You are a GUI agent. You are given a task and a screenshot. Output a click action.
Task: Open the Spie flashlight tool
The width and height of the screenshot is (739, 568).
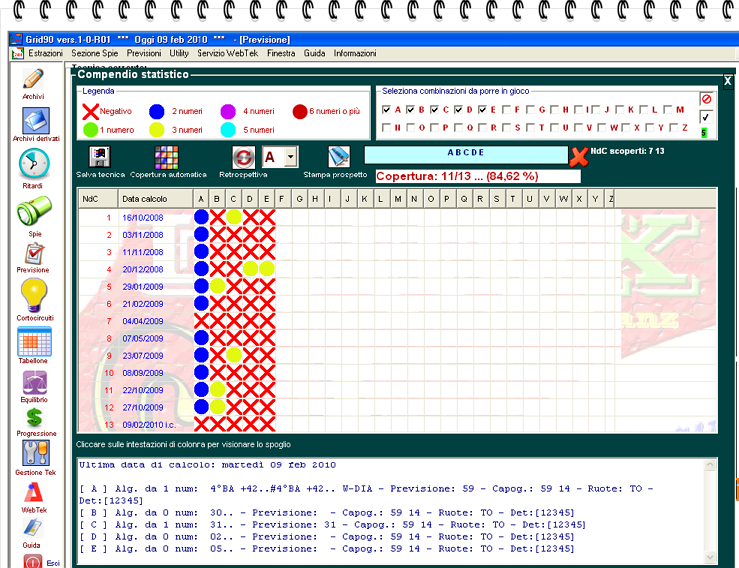[34, 213]
